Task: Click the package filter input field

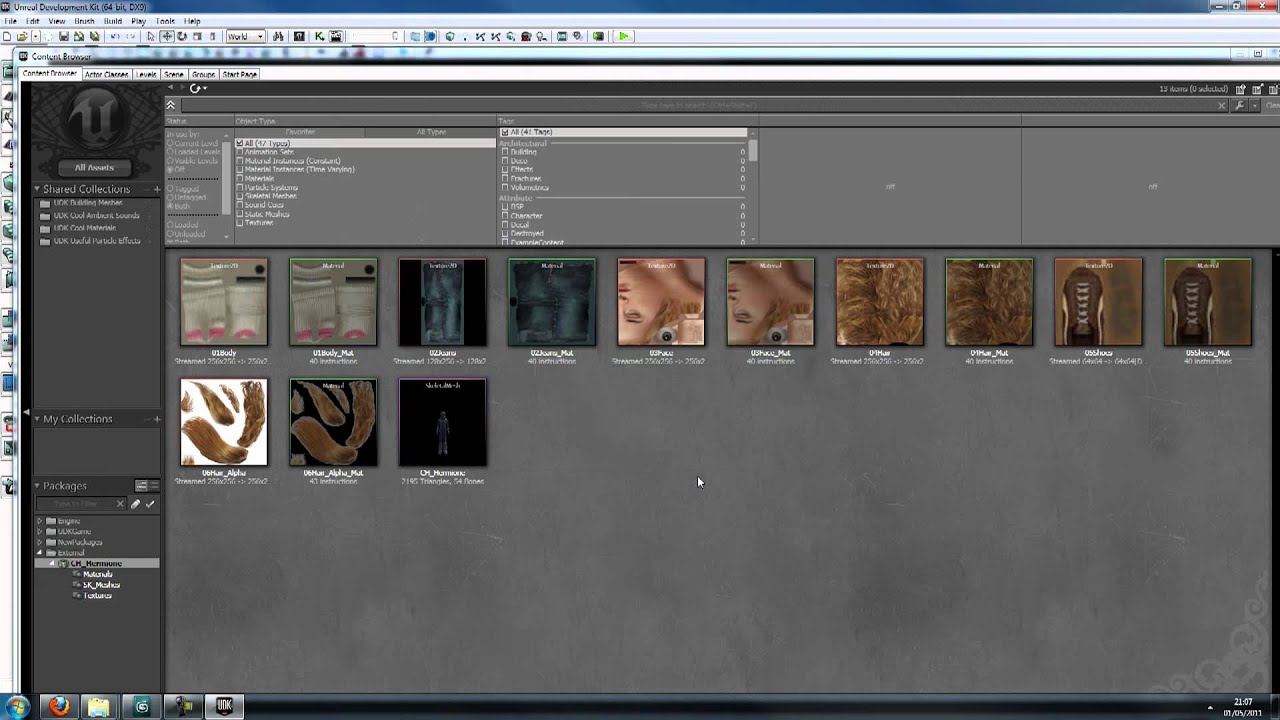Action: tap(76, 504)
